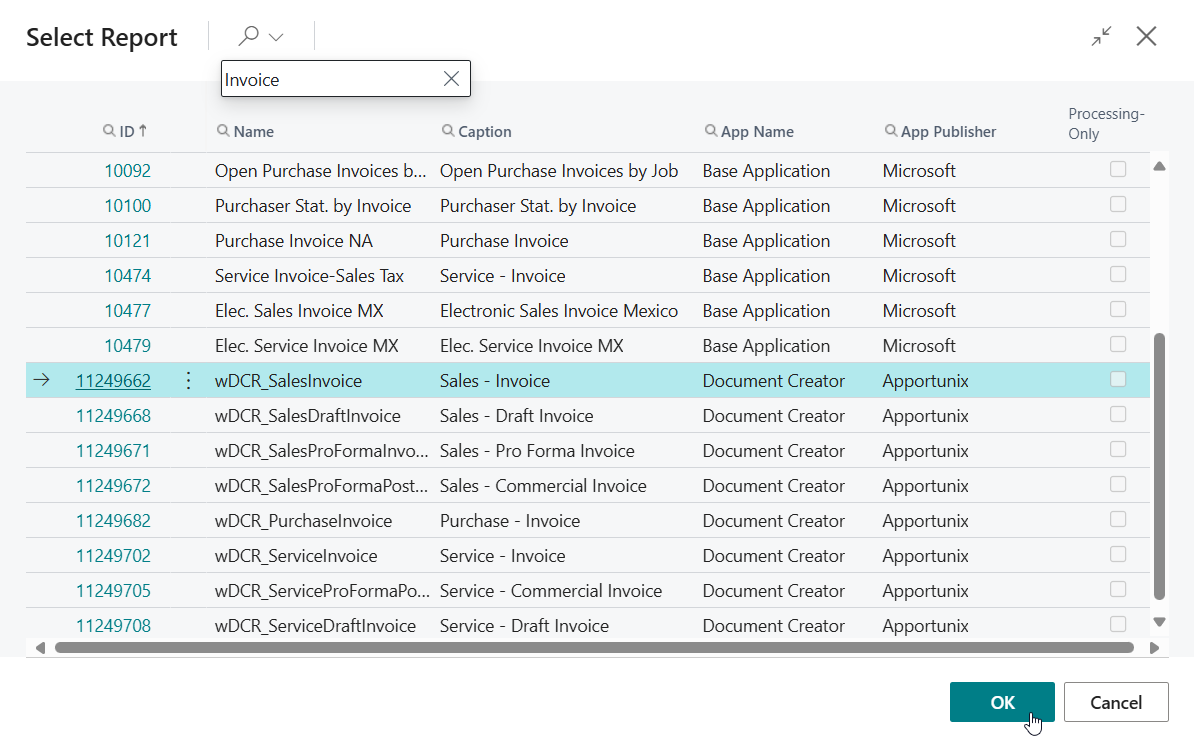
Task: Click the search icon on Name column
Action: 223,131
